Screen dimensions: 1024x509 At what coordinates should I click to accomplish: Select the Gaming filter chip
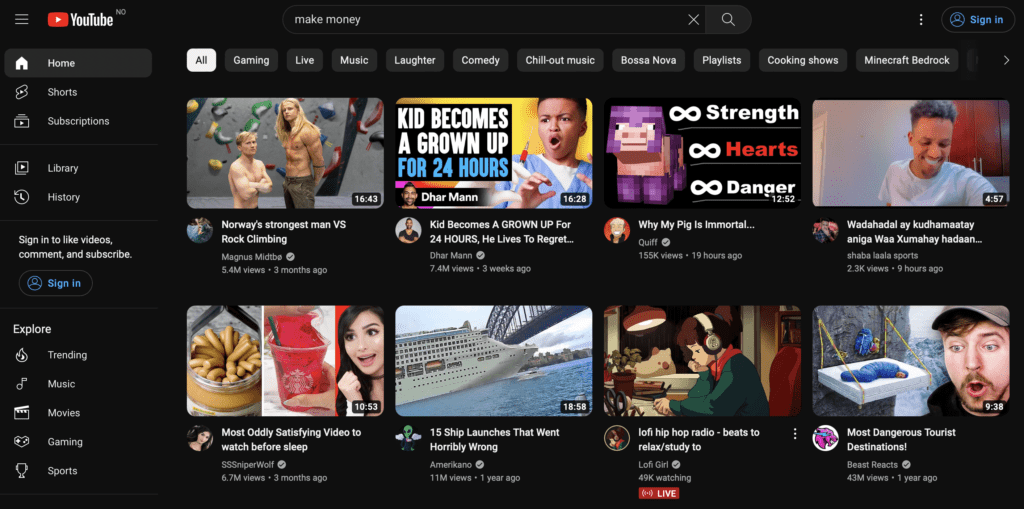(251, 60)
